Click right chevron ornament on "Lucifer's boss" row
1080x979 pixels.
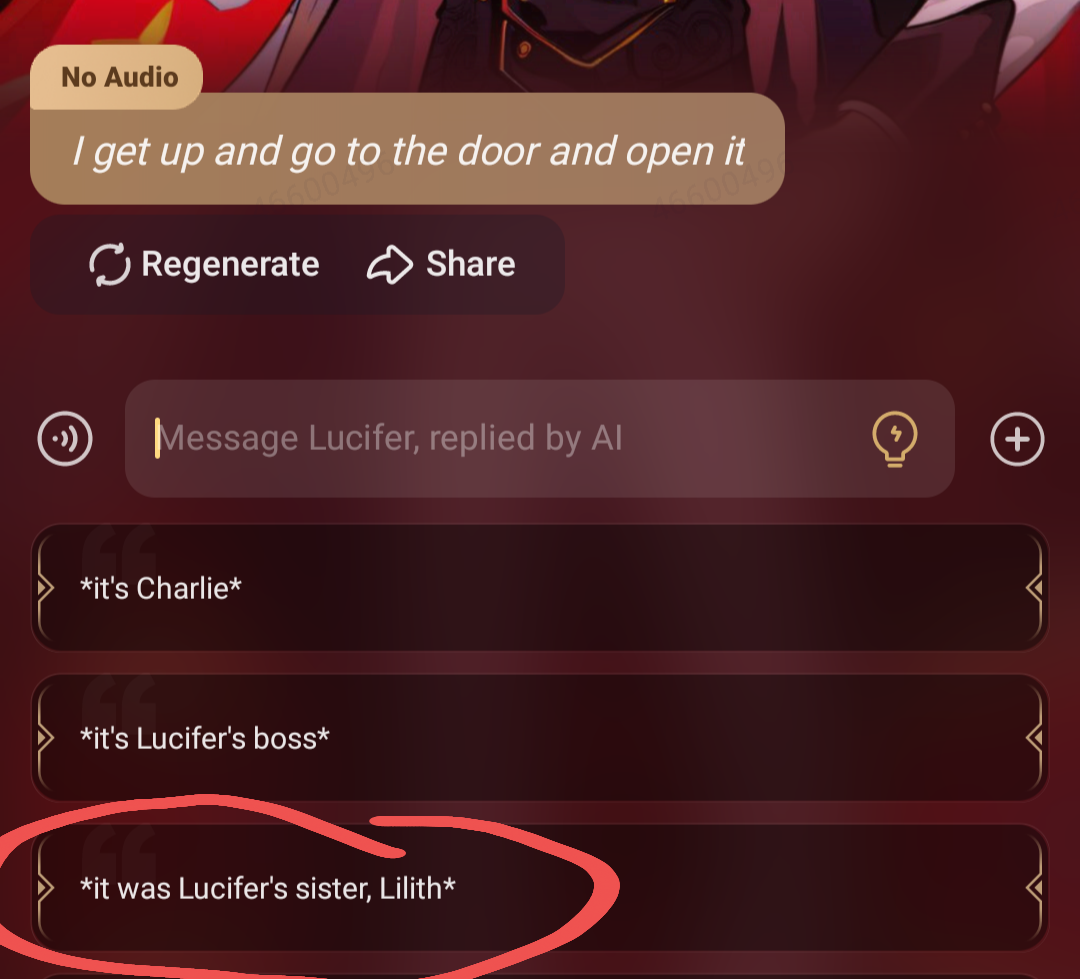(1034, 738)
